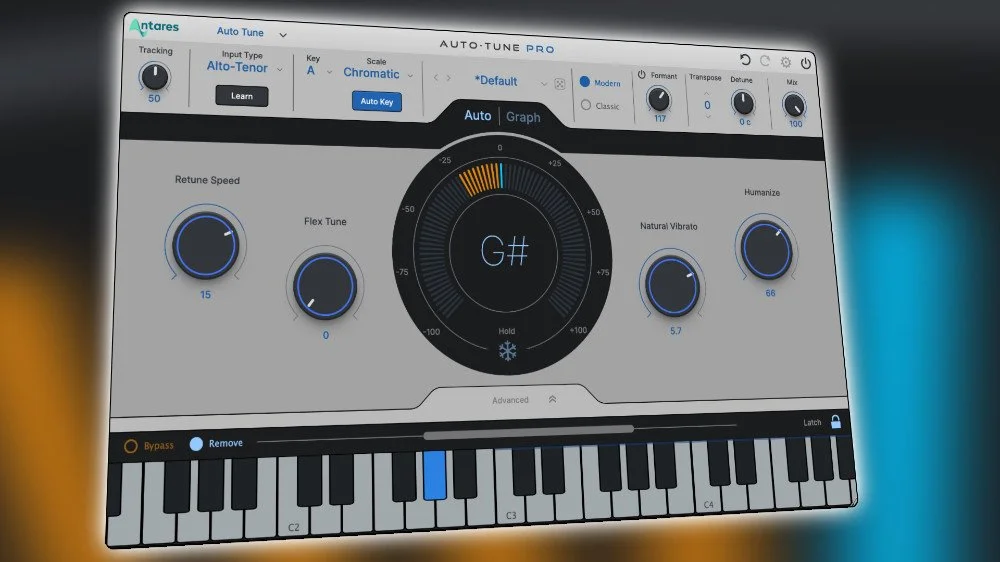Viewport: 1000px width, 562px height.
Task: Select Modern mode radio button
Action: pyautogui.click(x=585, y=82)
